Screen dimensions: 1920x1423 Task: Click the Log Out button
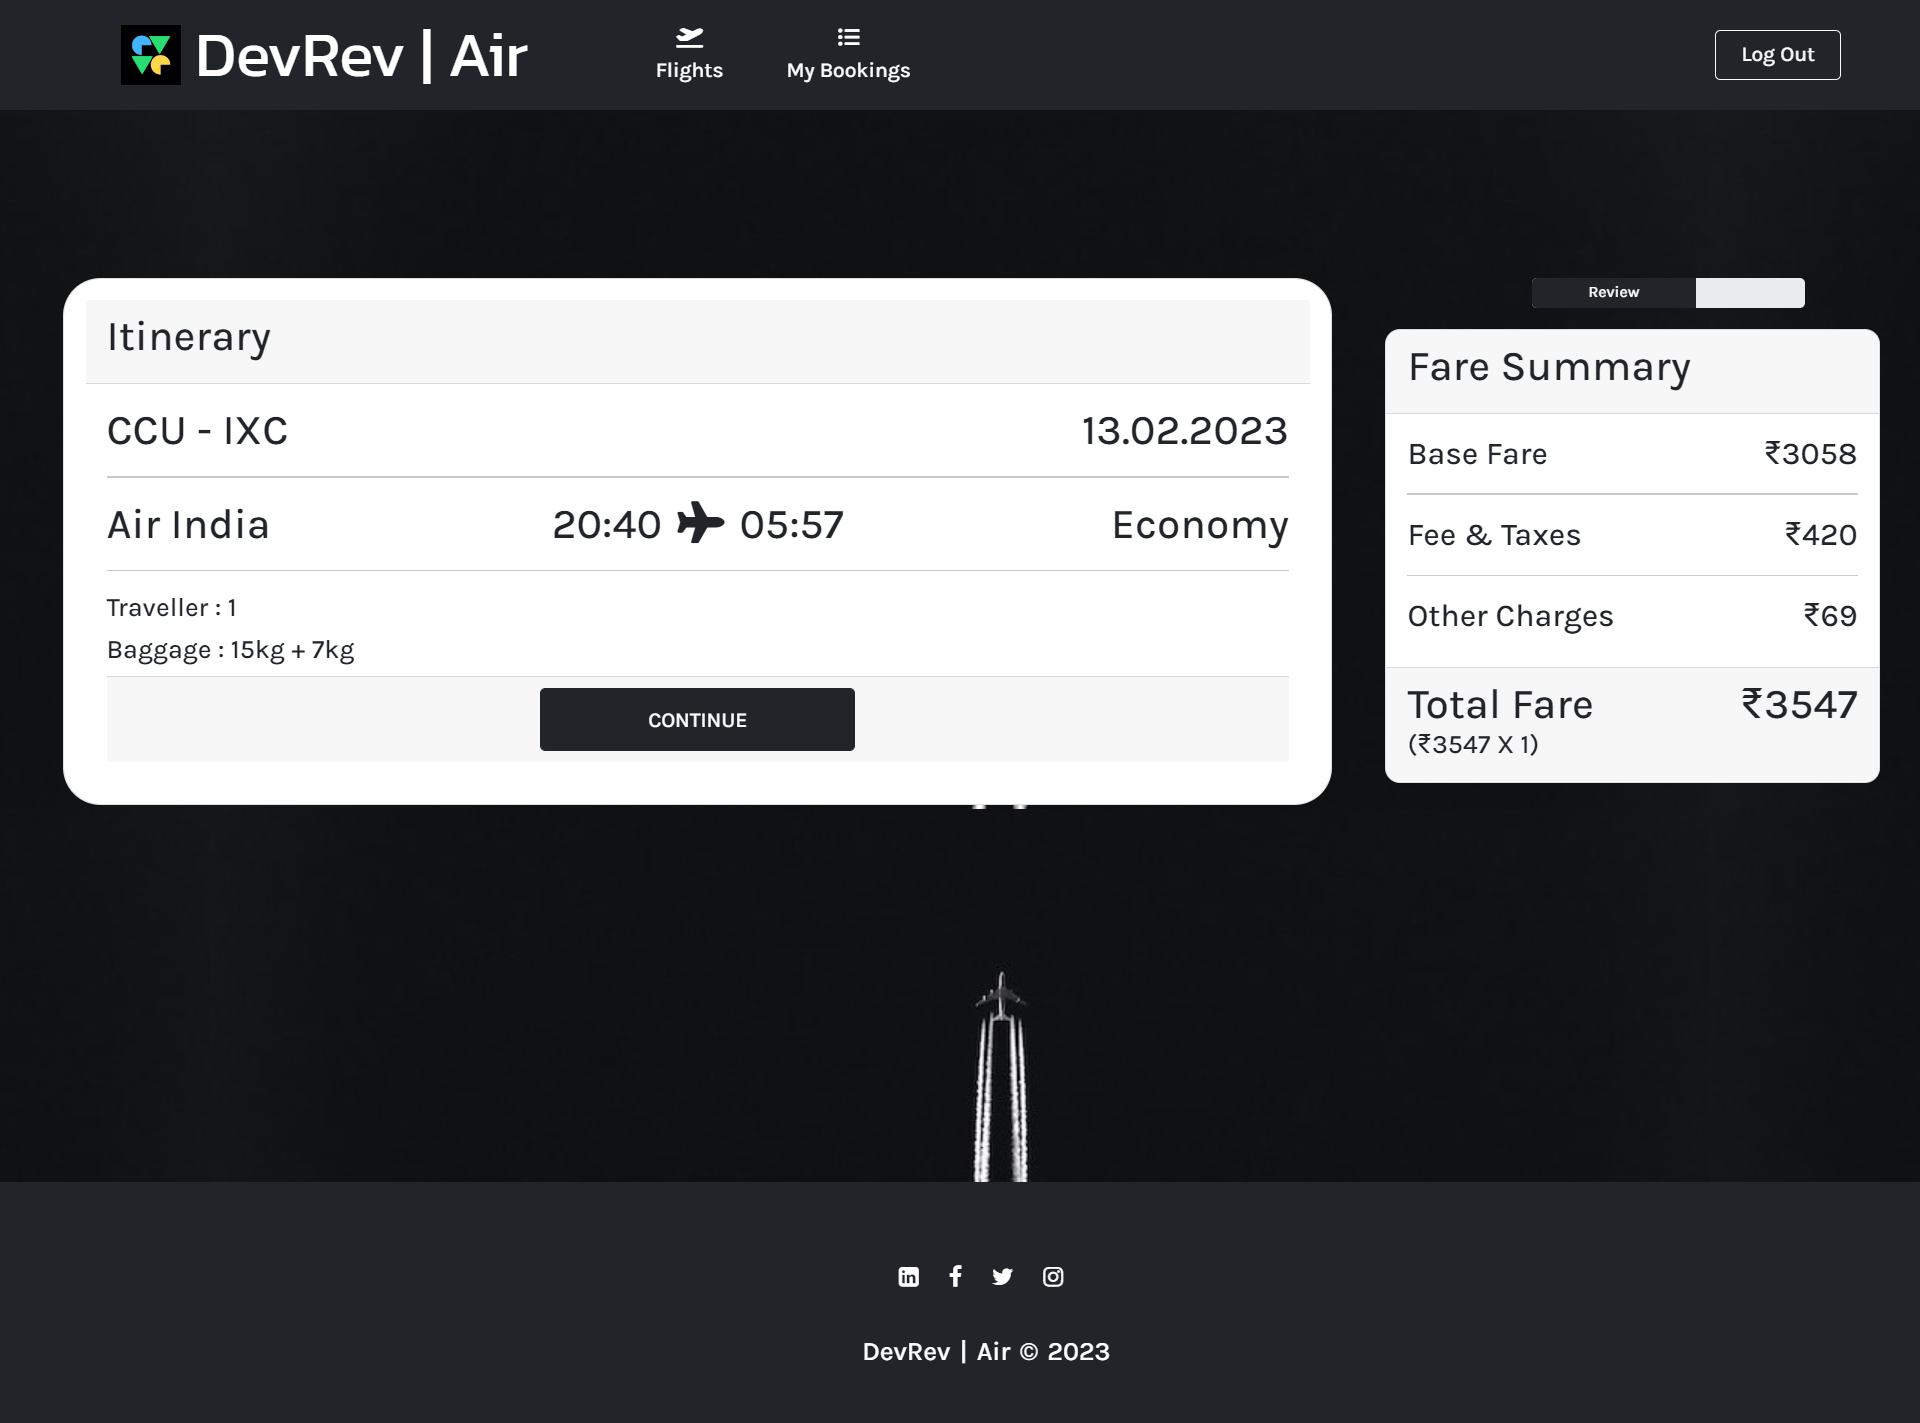pos(1776,54)
